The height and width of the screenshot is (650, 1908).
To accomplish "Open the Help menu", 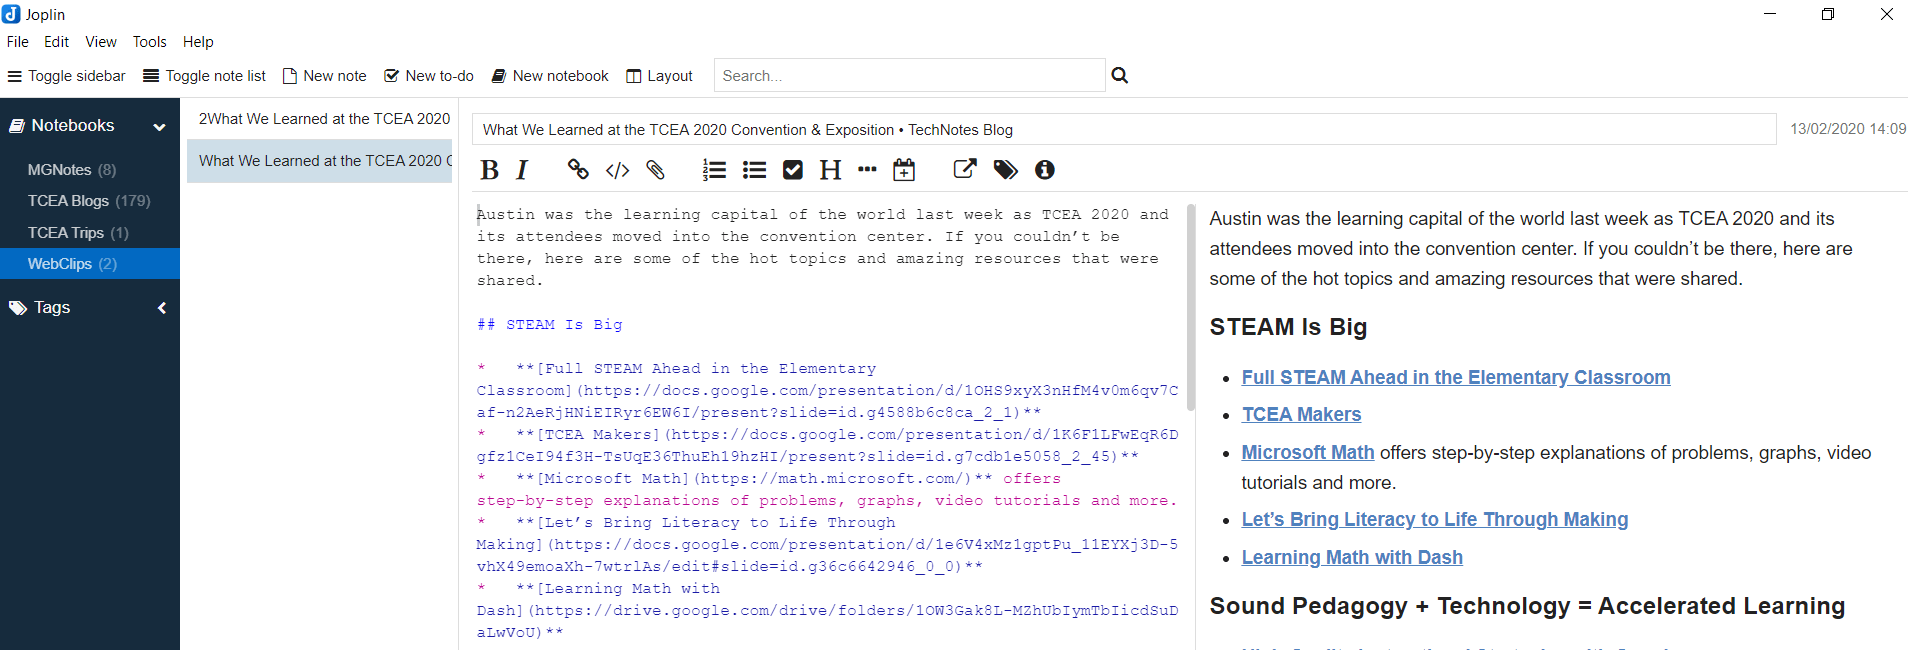I will tap(198, 42).
